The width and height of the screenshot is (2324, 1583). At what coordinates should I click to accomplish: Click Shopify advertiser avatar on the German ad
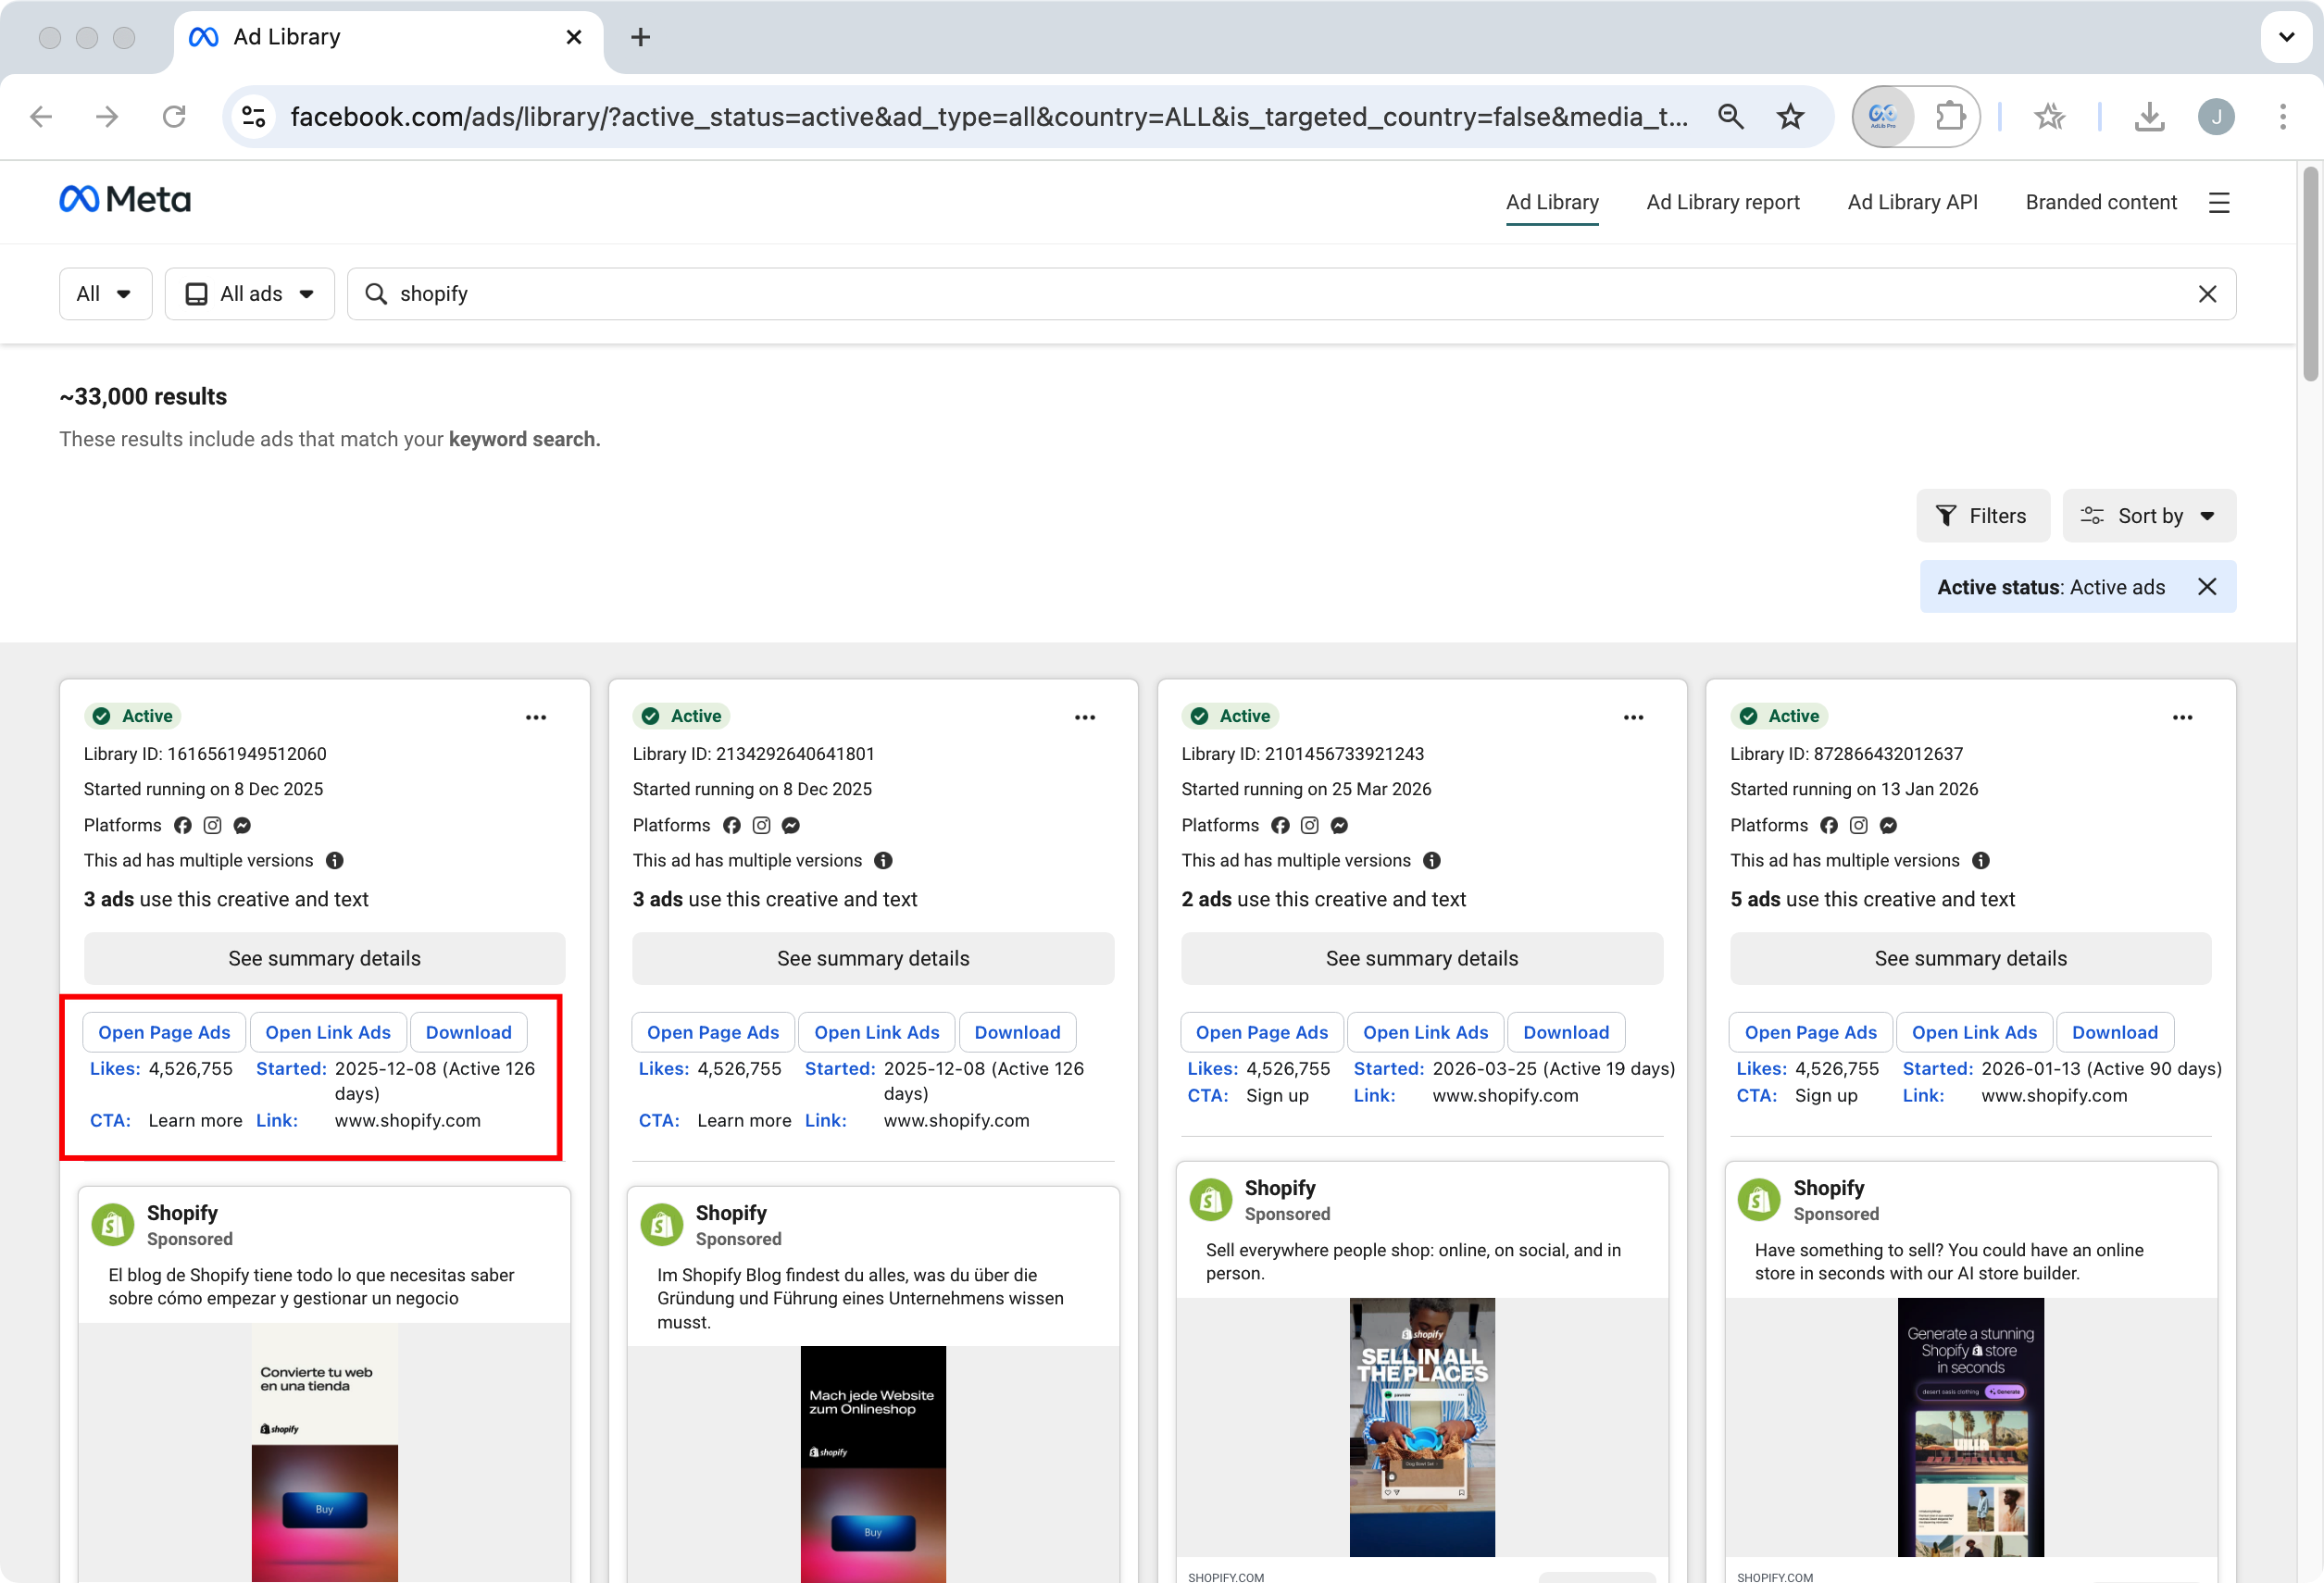coord(661,1225)
